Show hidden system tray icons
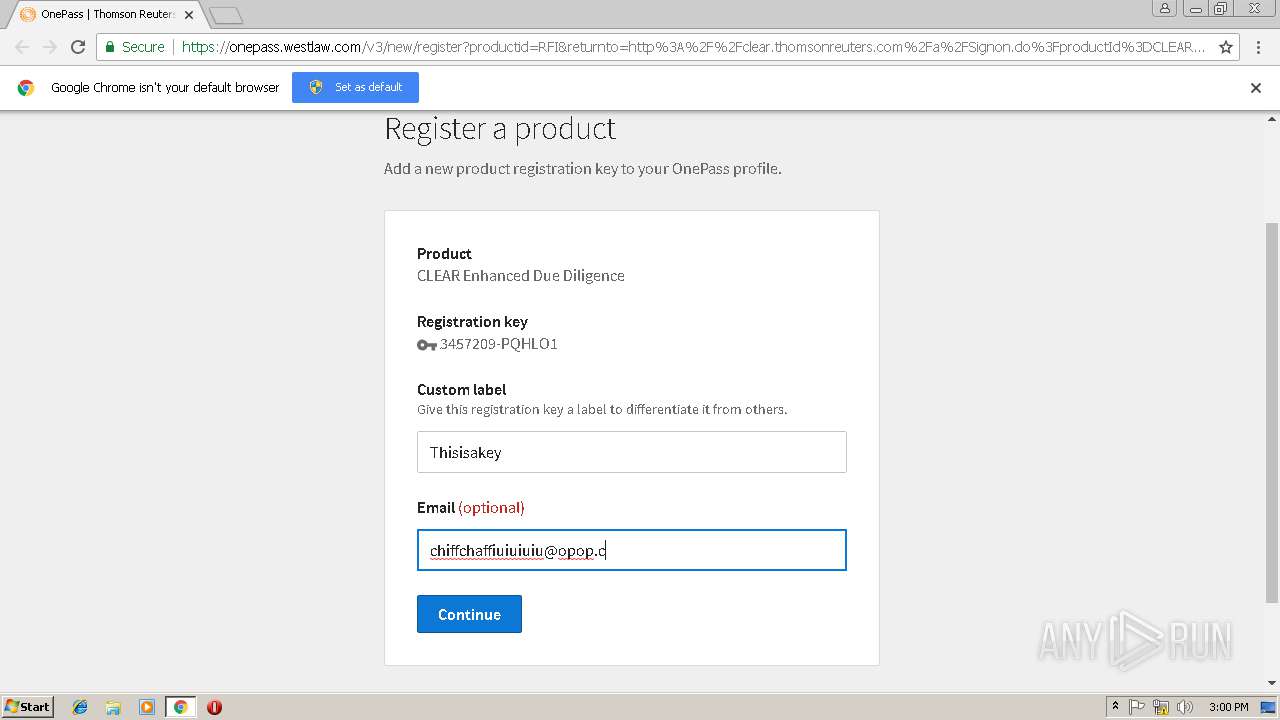1280x720 pixels. (1115, 707)
